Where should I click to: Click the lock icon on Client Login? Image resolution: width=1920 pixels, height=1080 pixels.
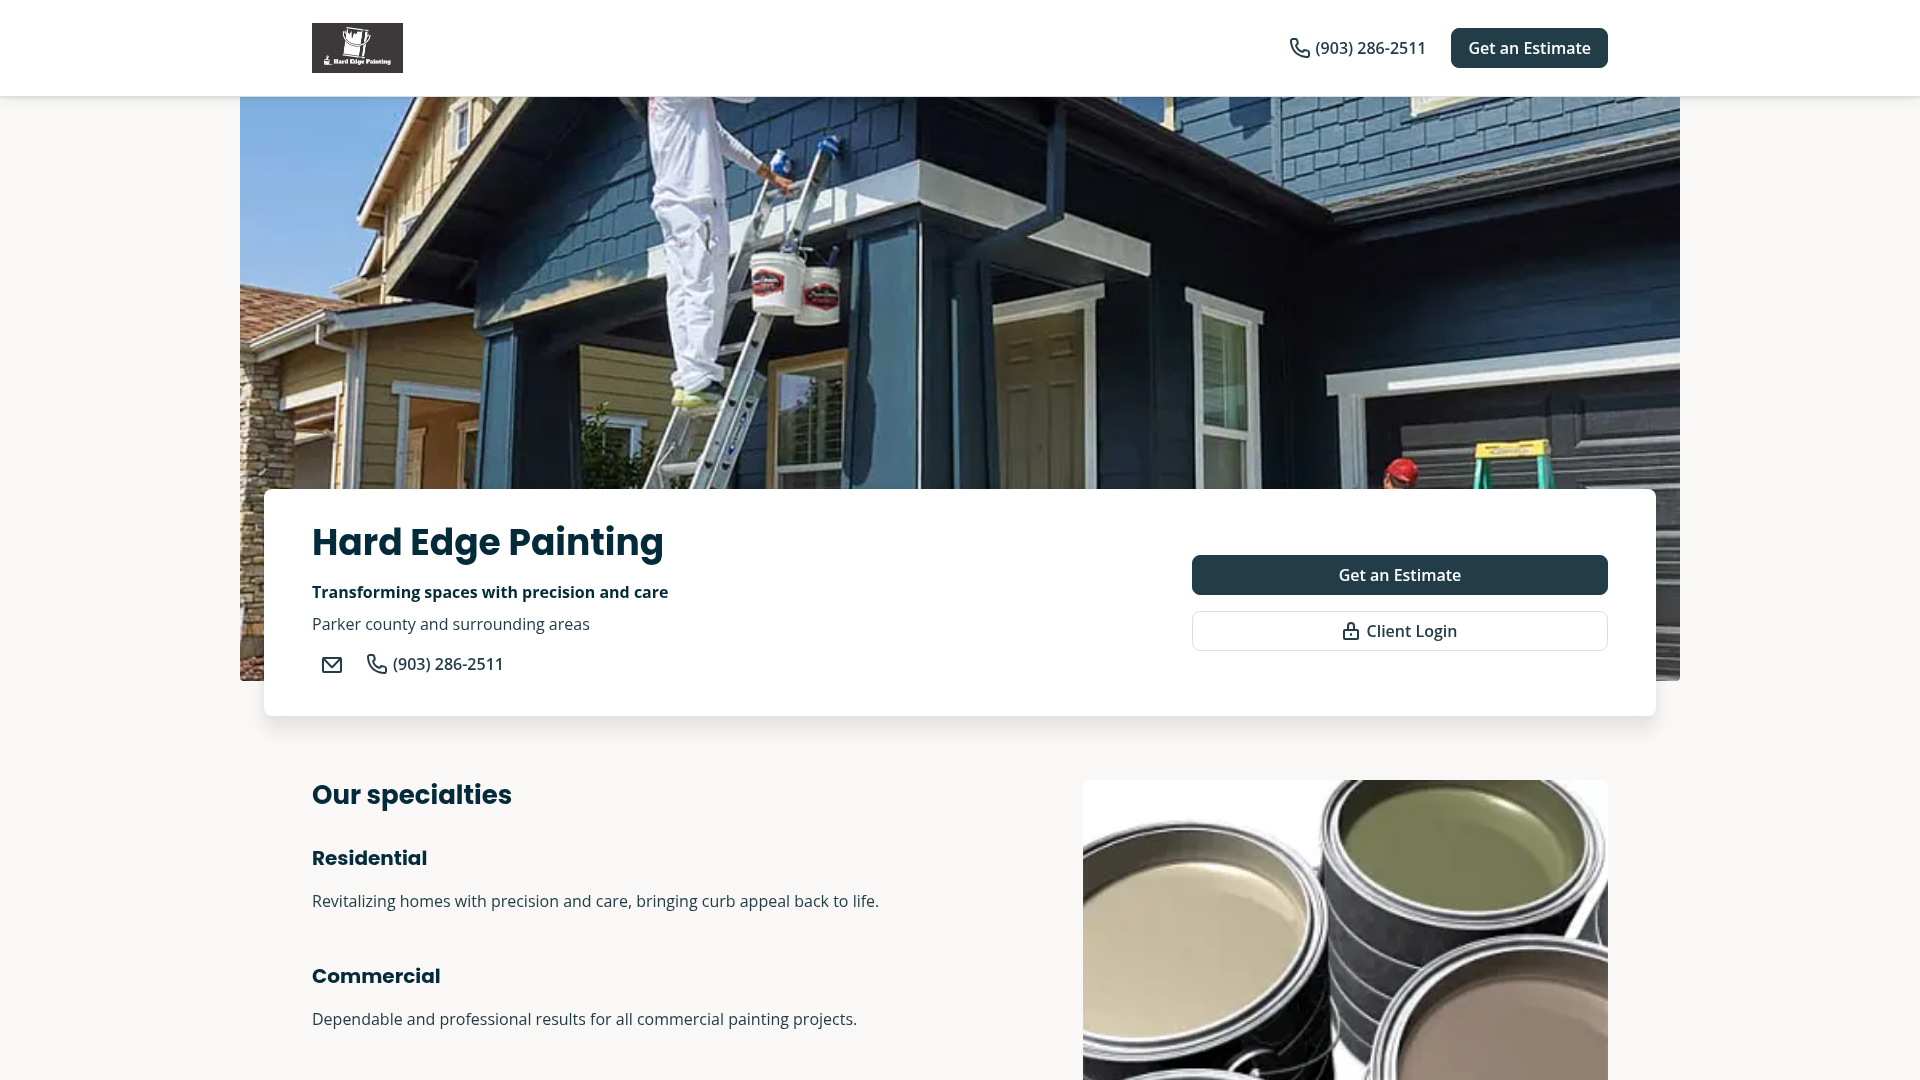pos(1351,631)
